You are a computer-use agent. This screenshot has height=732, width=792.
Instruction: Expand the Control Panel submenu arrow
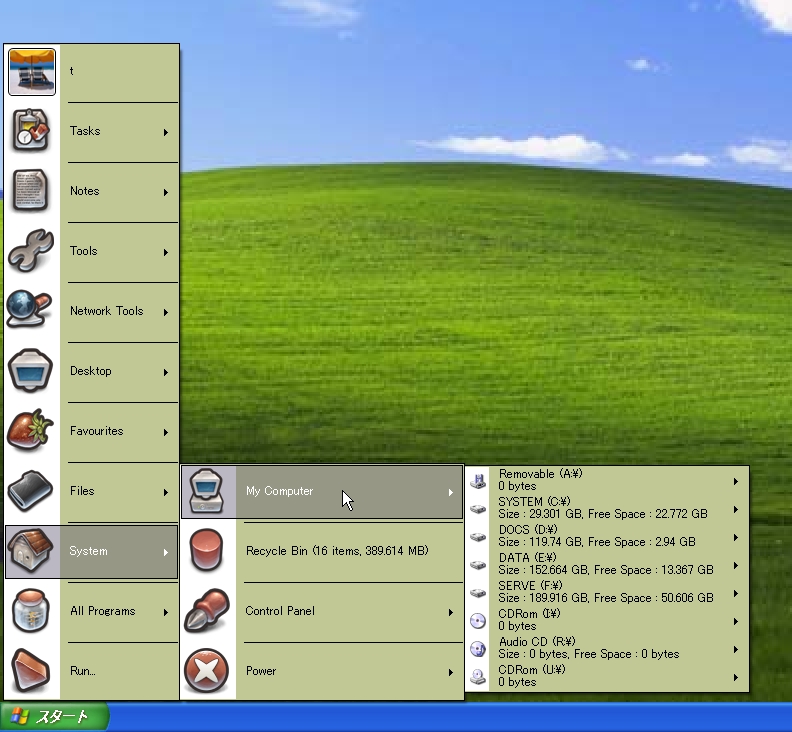point(451,612)
